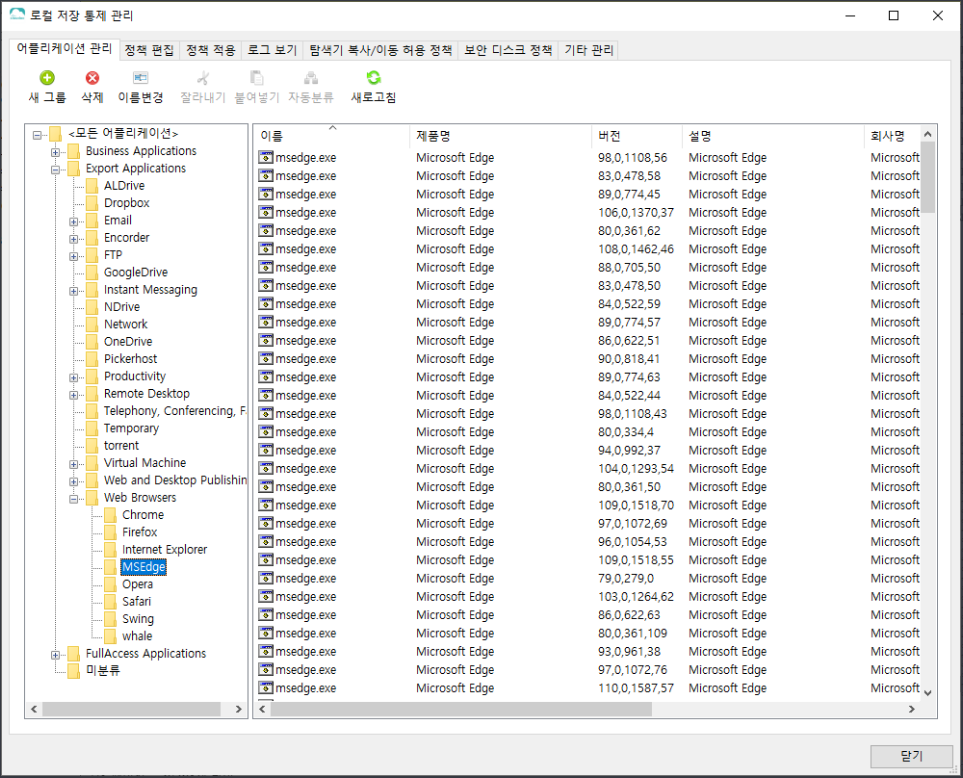The height and width of the screenshot is (778, 963).
Task: Expand the Virtual Machine group
Action: 73,464
